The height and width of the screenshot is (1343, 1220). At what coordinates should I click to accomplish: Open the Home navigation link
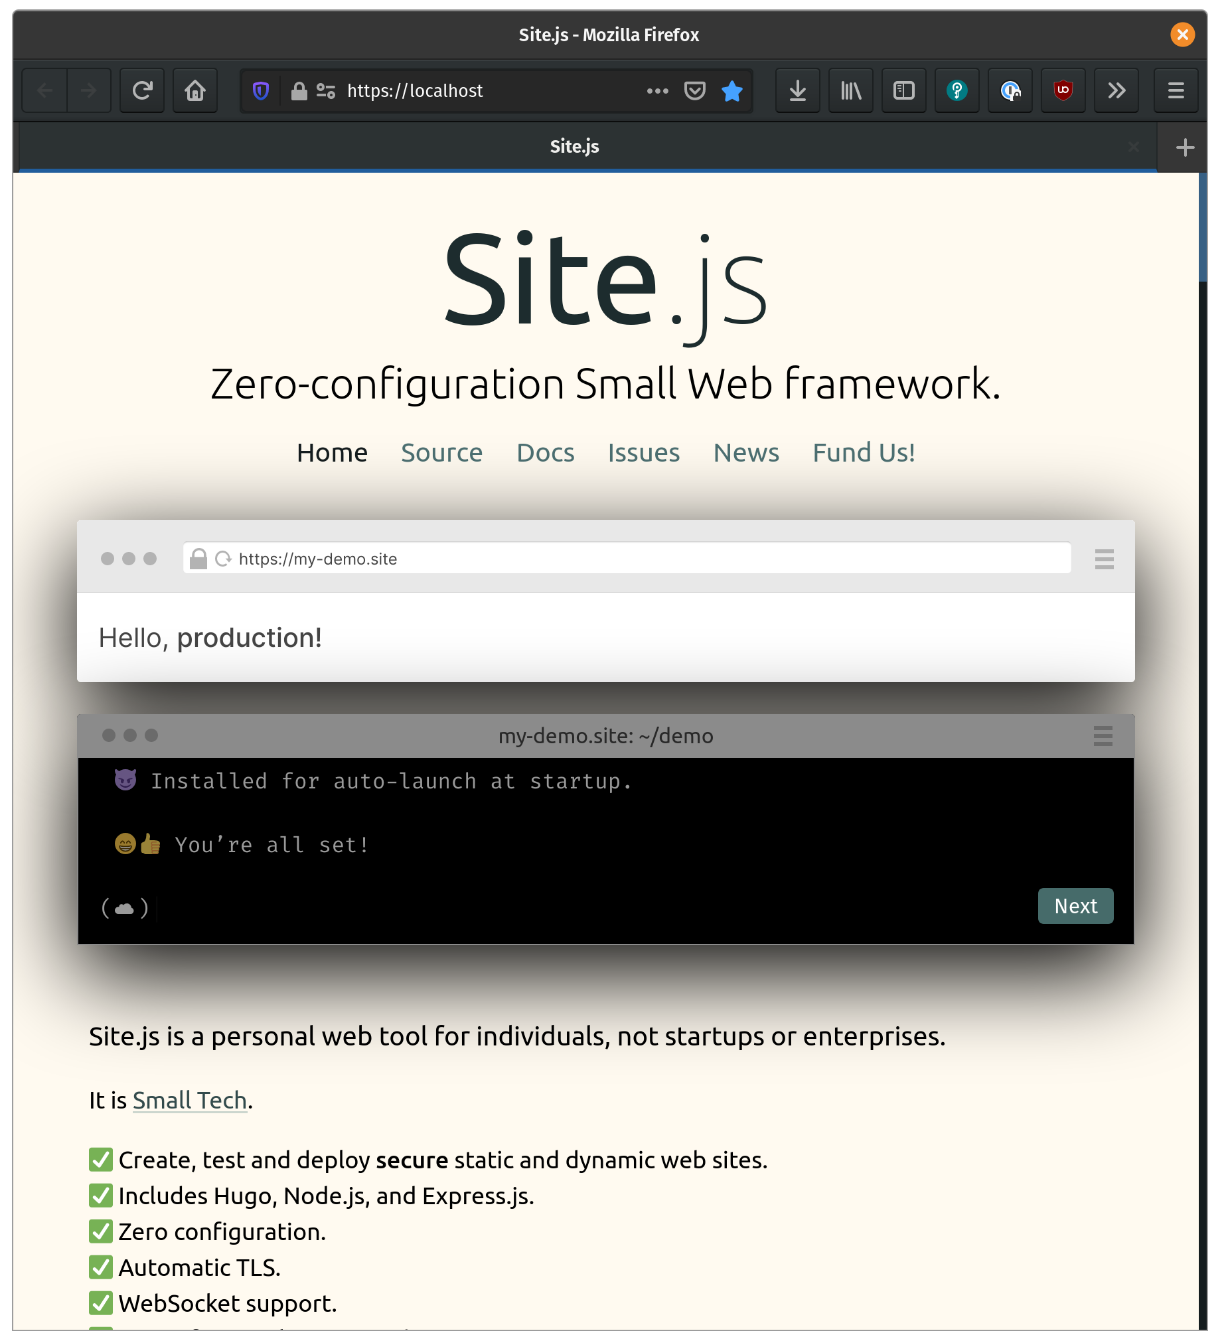332,453
